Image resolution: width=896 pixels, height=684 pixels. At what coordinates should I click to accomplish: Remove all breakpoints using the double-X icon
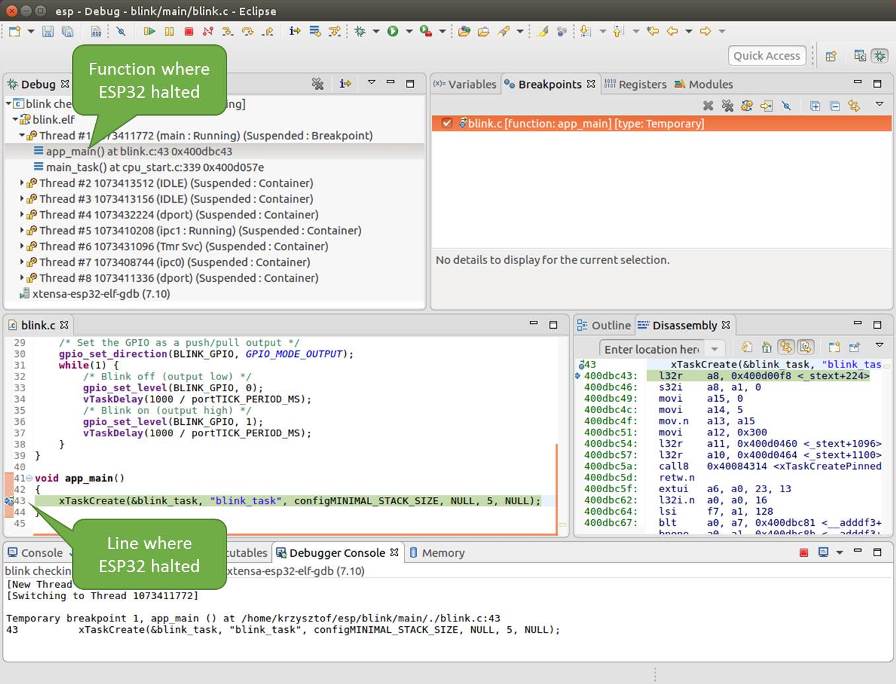[x=727, y=105]
